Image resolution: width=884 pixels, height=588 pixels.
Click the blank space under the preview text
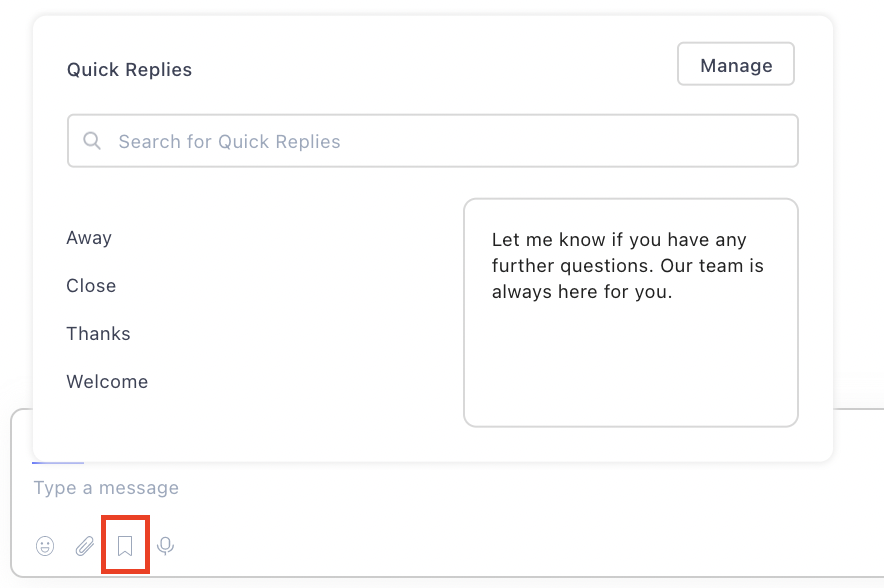click(x=631, y=364)
